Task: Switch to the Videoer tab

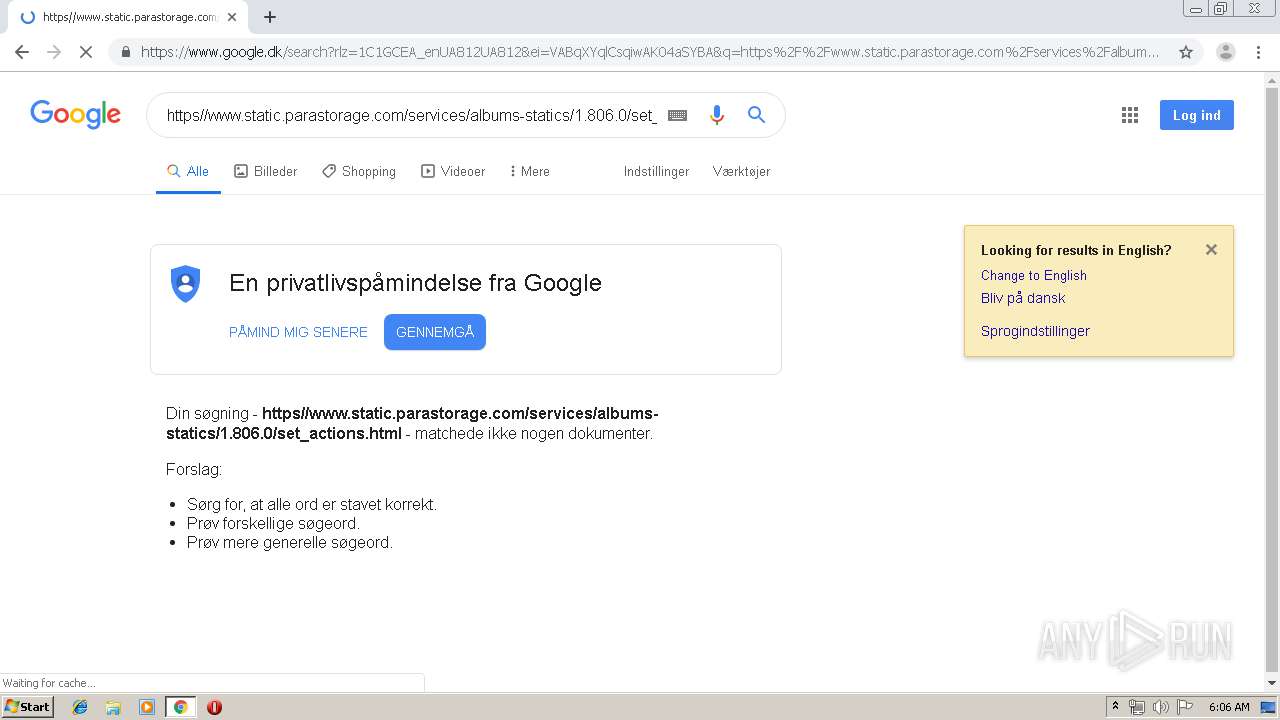Action: (x=453, y=171)
